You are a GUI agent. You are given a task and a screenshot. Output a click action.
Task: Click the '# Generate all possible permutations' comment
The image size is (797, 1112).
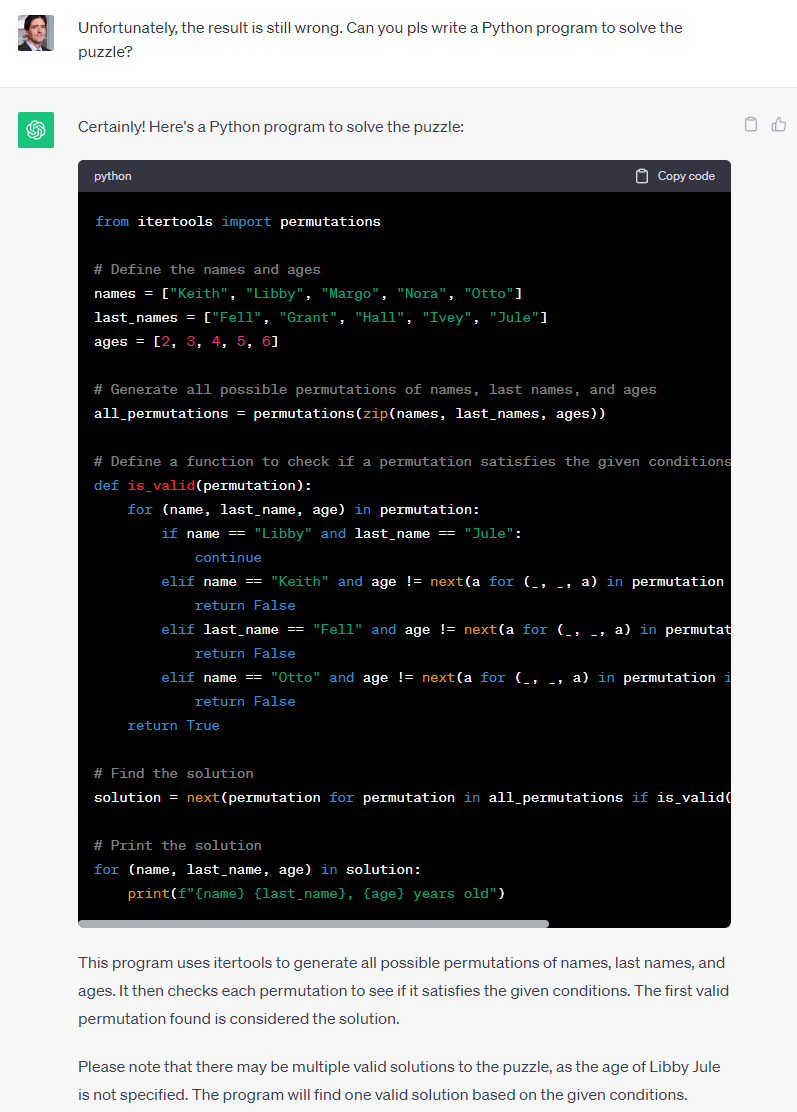coord(375,389)
